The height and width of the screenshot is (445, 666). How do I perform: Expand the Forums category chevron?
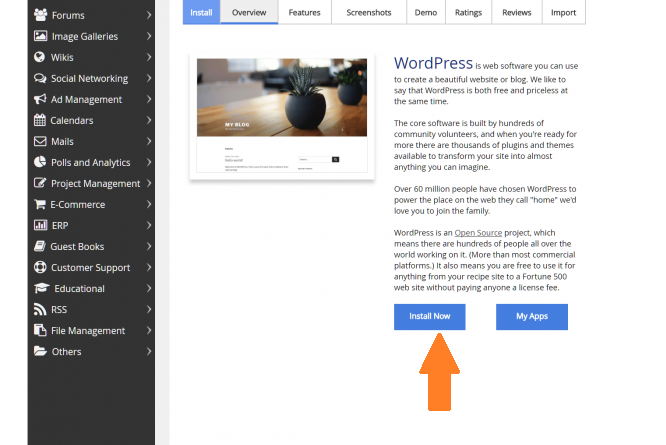[x=149, y=15]
